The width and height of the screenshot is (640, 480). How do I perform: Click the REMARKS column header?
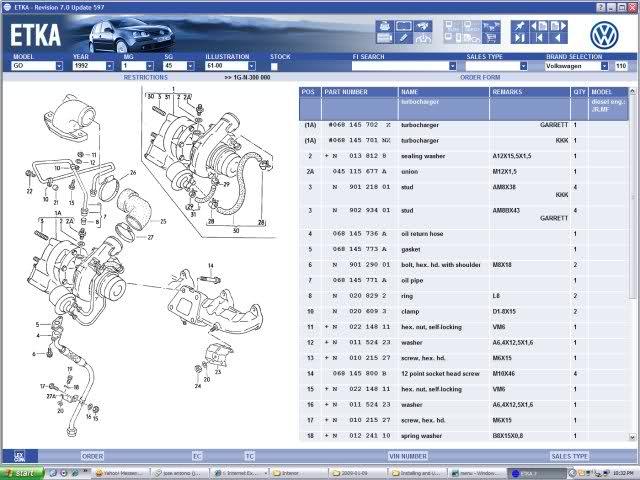point(530,92)
